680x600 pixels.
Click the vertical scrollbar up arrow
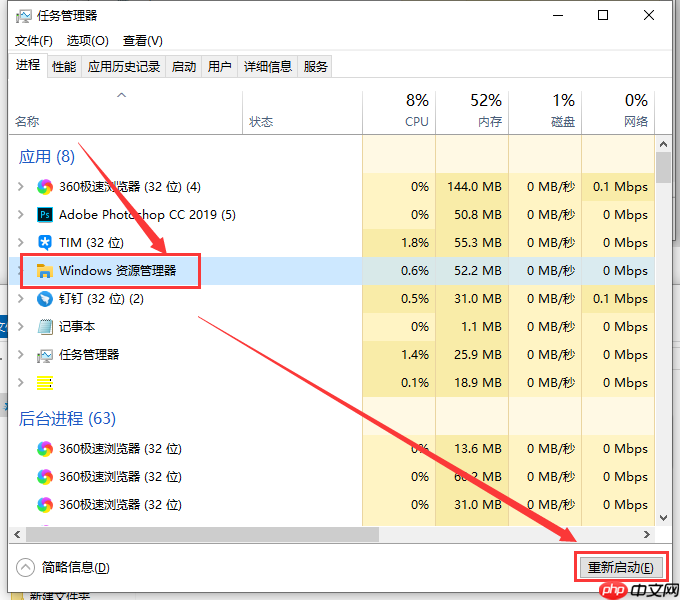coord(664,144)
